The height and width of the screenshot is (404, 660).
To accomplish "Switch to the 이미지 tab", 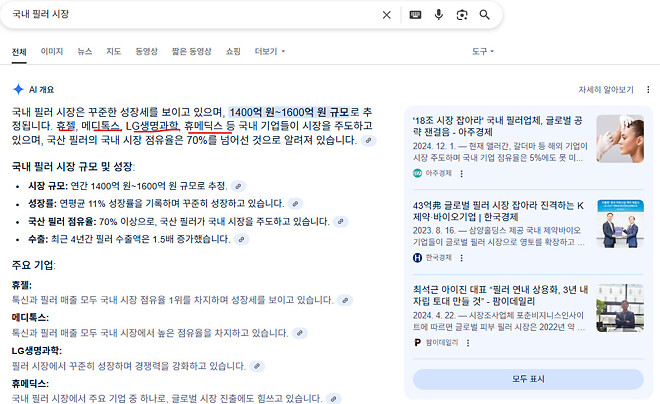I will point(52,51).
